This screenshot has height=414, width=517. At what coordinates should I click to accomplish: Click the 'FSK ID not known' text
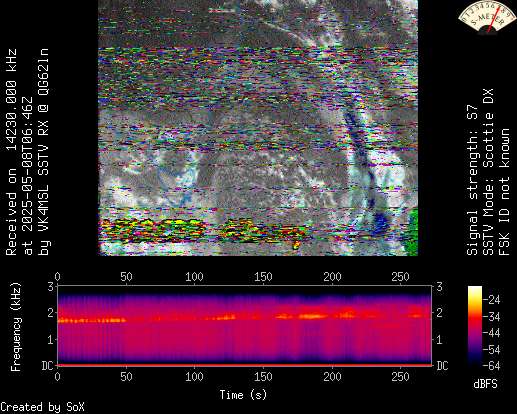coord(504,192)
